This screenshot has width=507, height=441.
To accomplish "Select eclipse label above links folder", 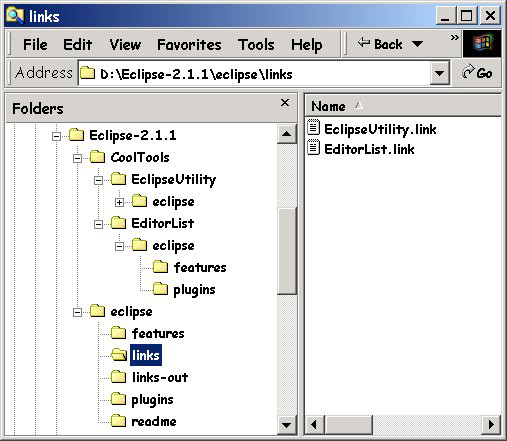I will point(131,312).
